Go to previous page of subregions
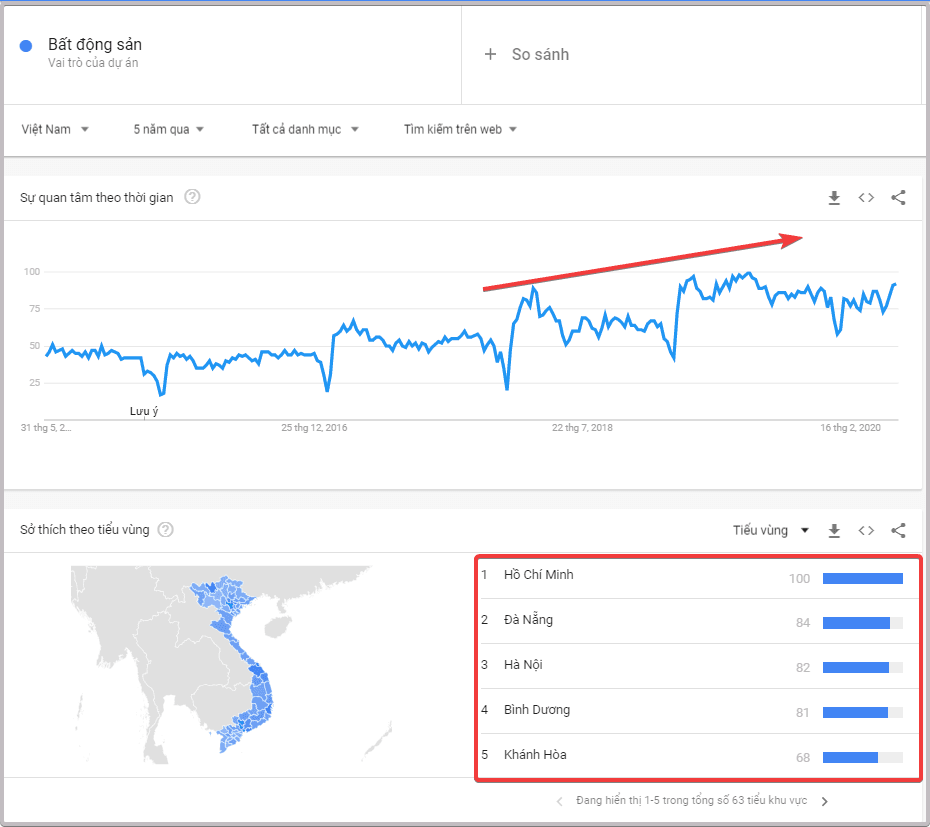930x827 pixels. pos(559,801)
